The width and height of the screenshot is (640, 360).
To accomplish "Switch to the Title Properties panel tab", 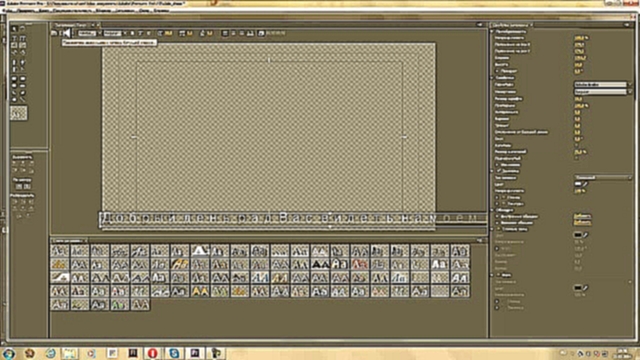I will click(x=511, y=25).
